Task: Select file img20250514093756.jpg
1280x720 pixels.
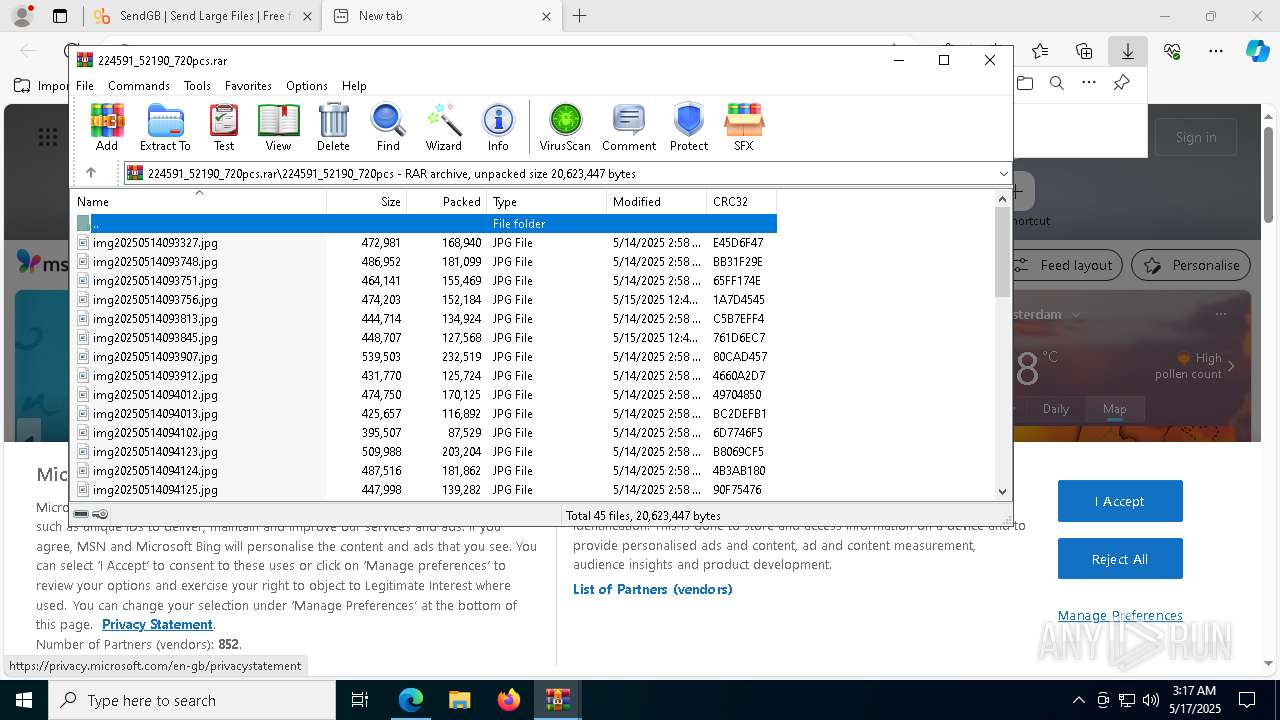Action: click(425, 300)
